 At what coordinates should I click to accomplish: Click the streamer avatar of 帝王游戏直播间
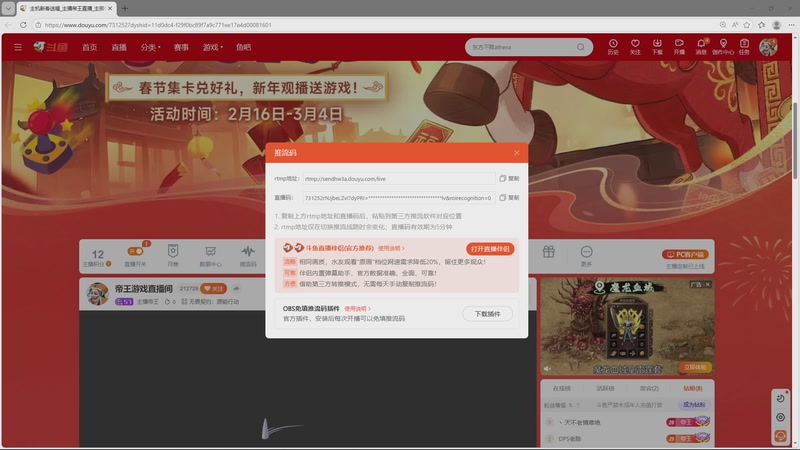click(97, 294)
